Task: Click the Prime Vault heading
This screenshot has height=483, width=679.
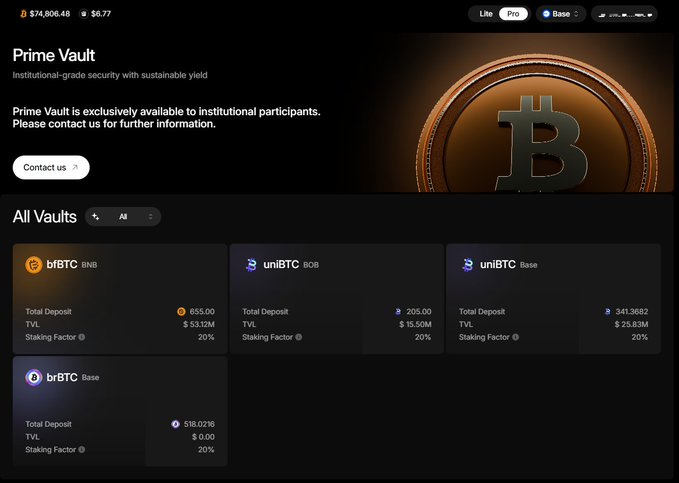Action: 54,55
